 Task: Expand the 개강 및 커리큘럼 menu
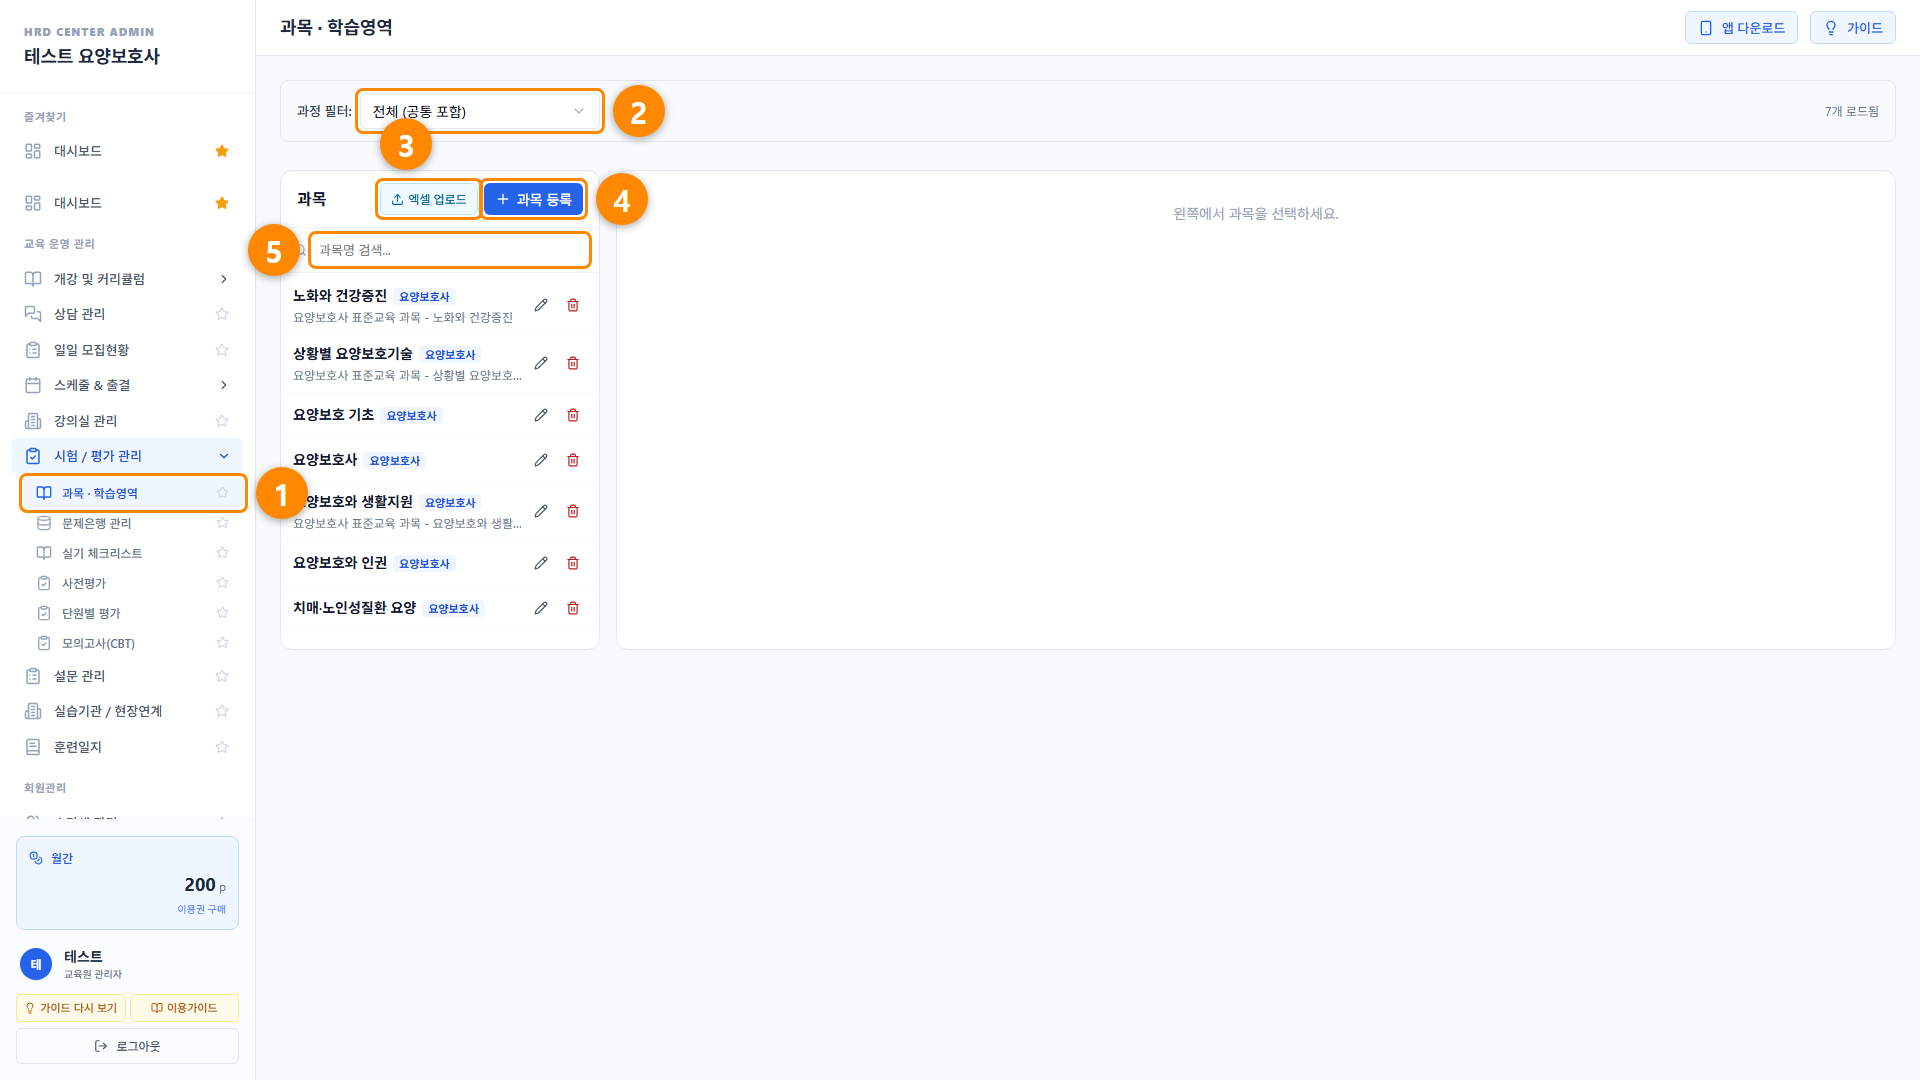point(128,279)
